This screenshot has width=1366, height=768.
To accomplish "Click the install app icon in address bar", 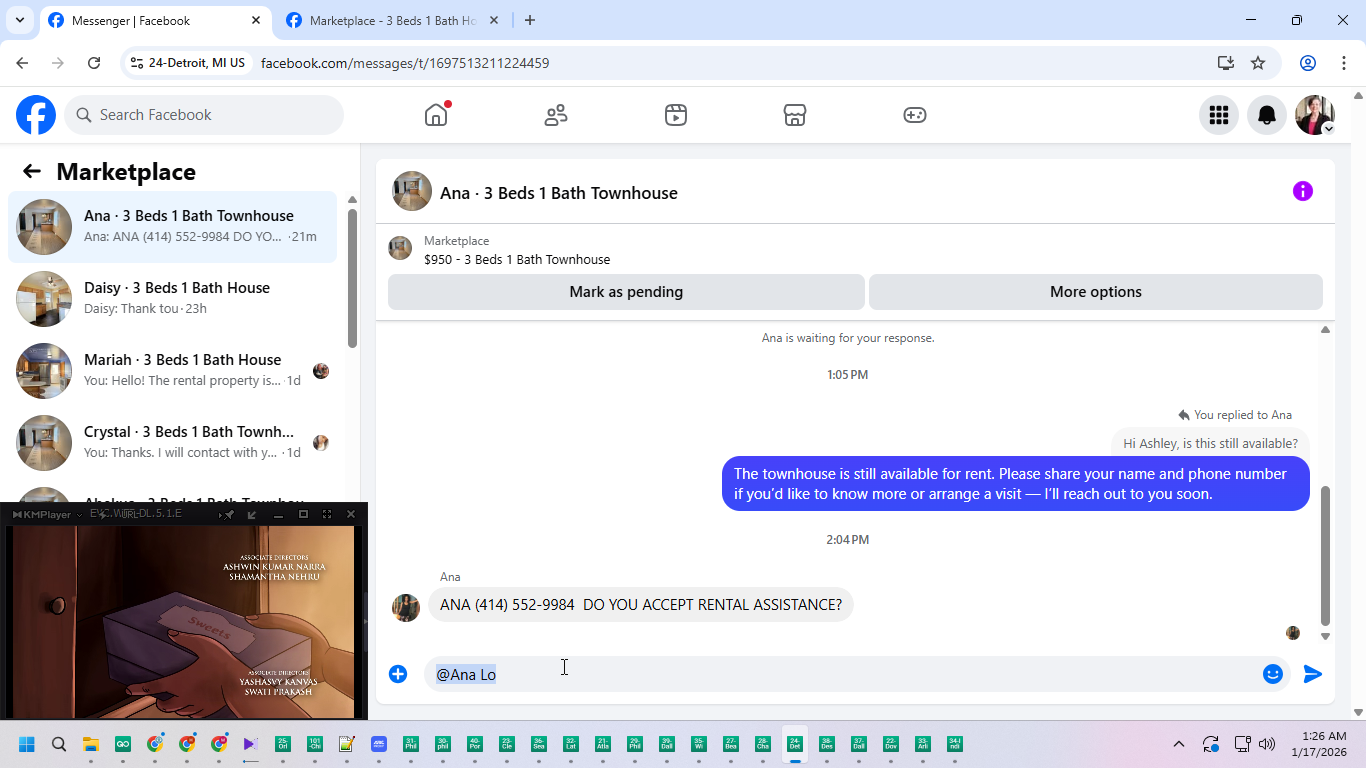I will [x=1226, y=63].
